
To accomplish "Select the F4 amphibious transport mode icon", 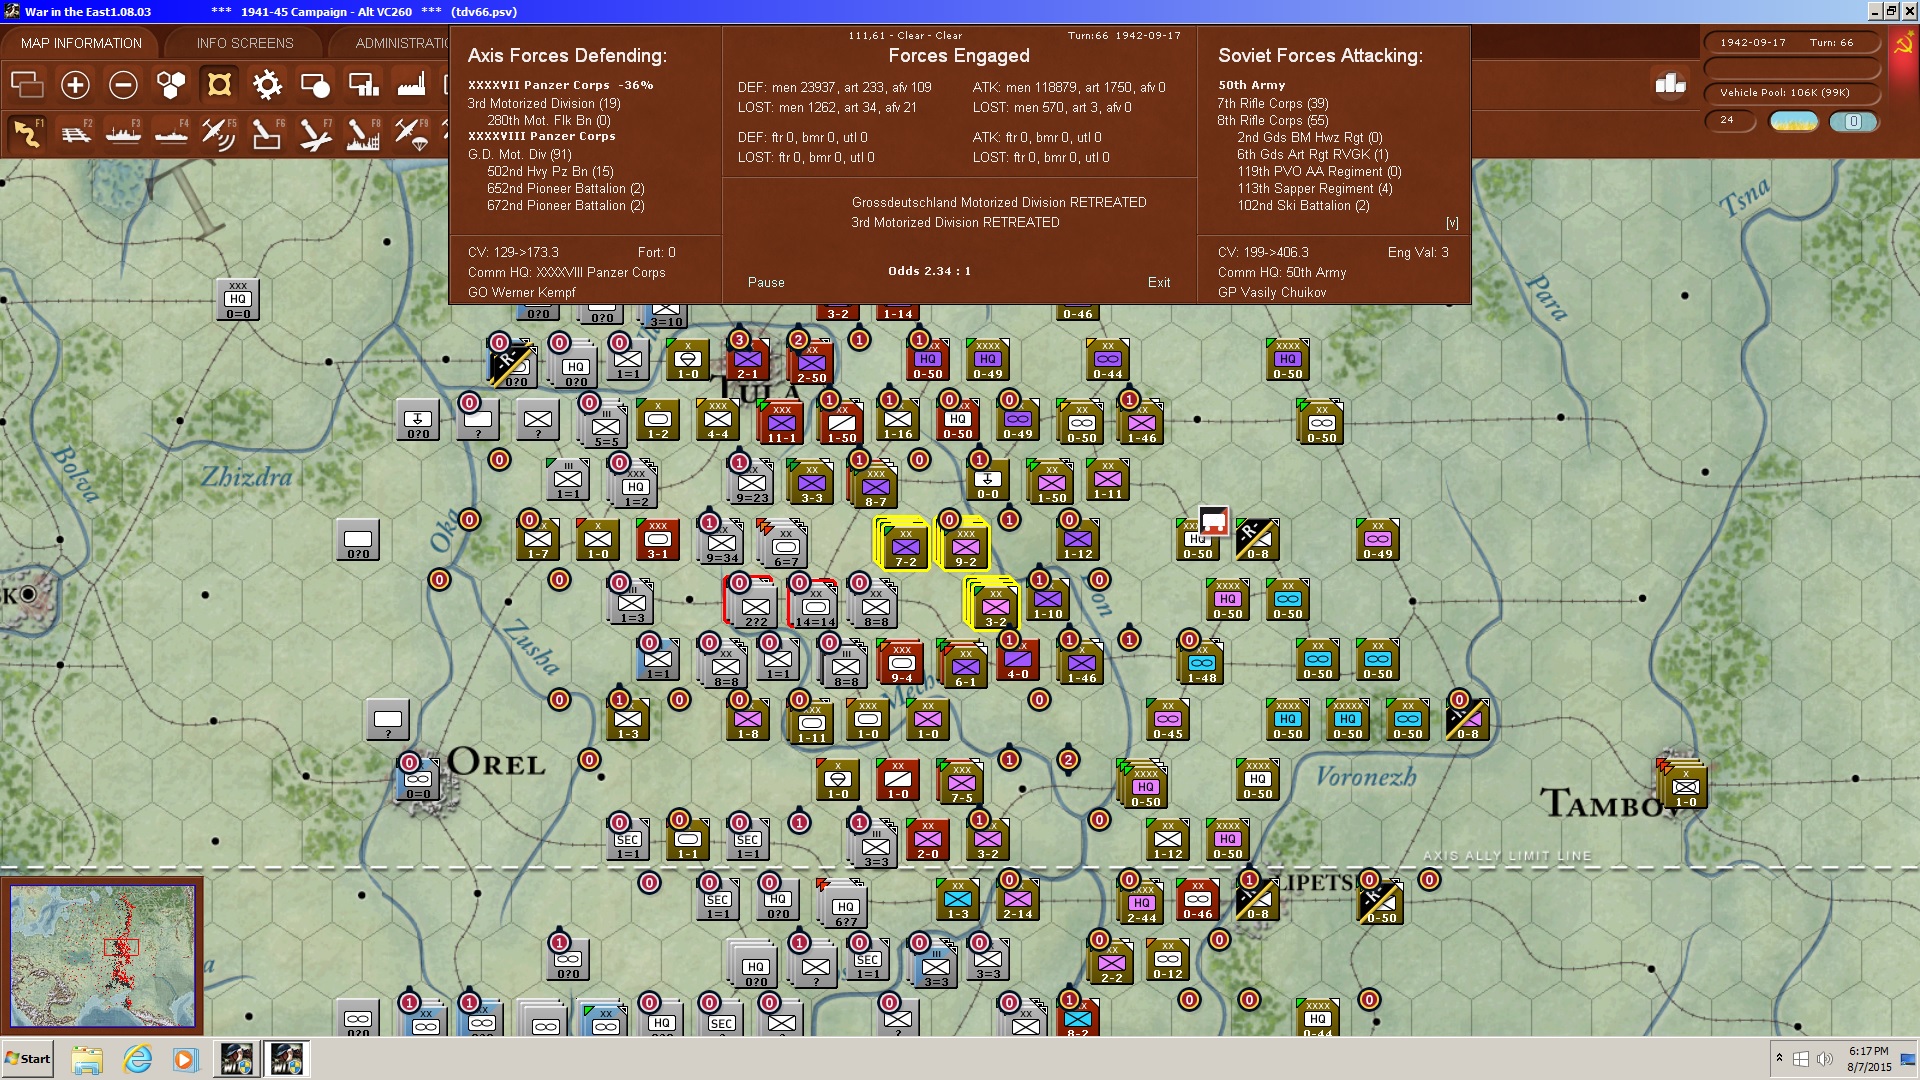I will 171,133.
